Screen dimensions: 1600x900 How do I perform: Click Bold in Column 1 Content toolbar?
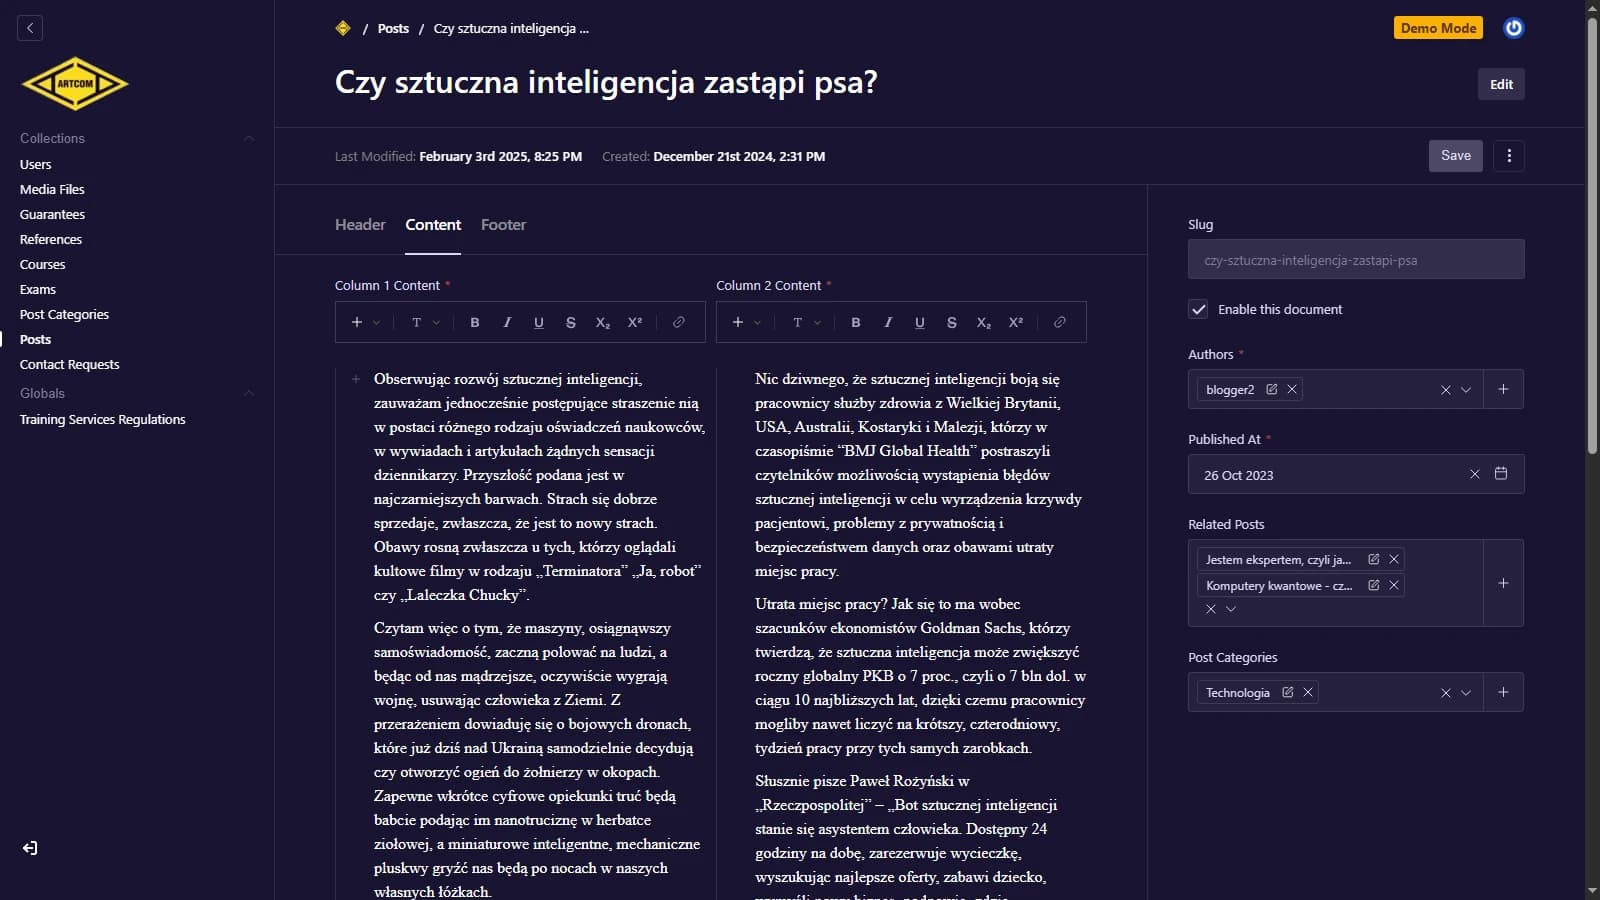(x=475, y=322)
